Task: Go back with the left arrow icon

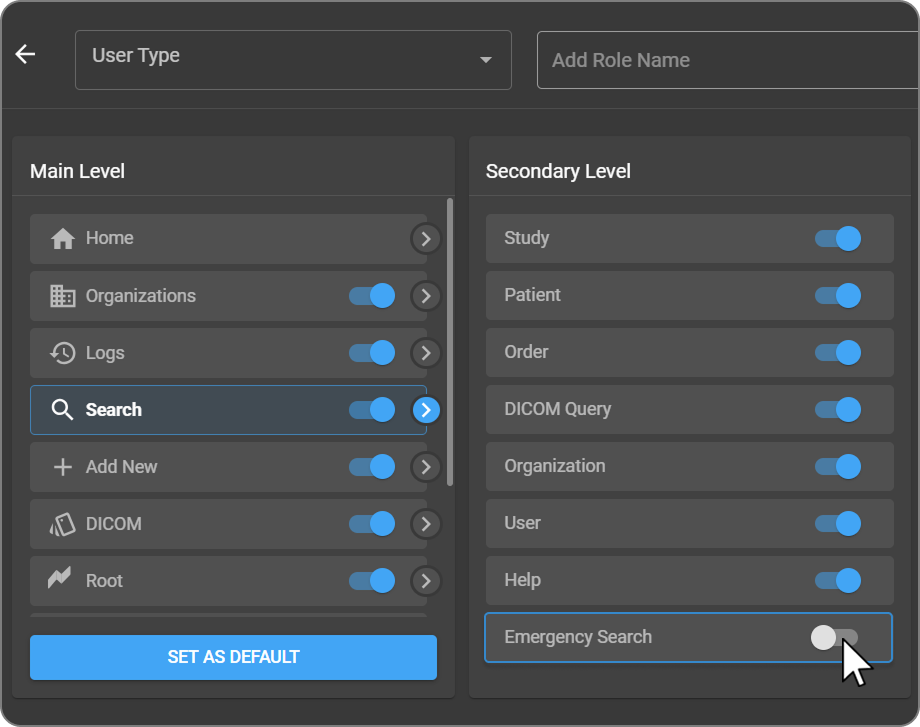Action: 25,55
